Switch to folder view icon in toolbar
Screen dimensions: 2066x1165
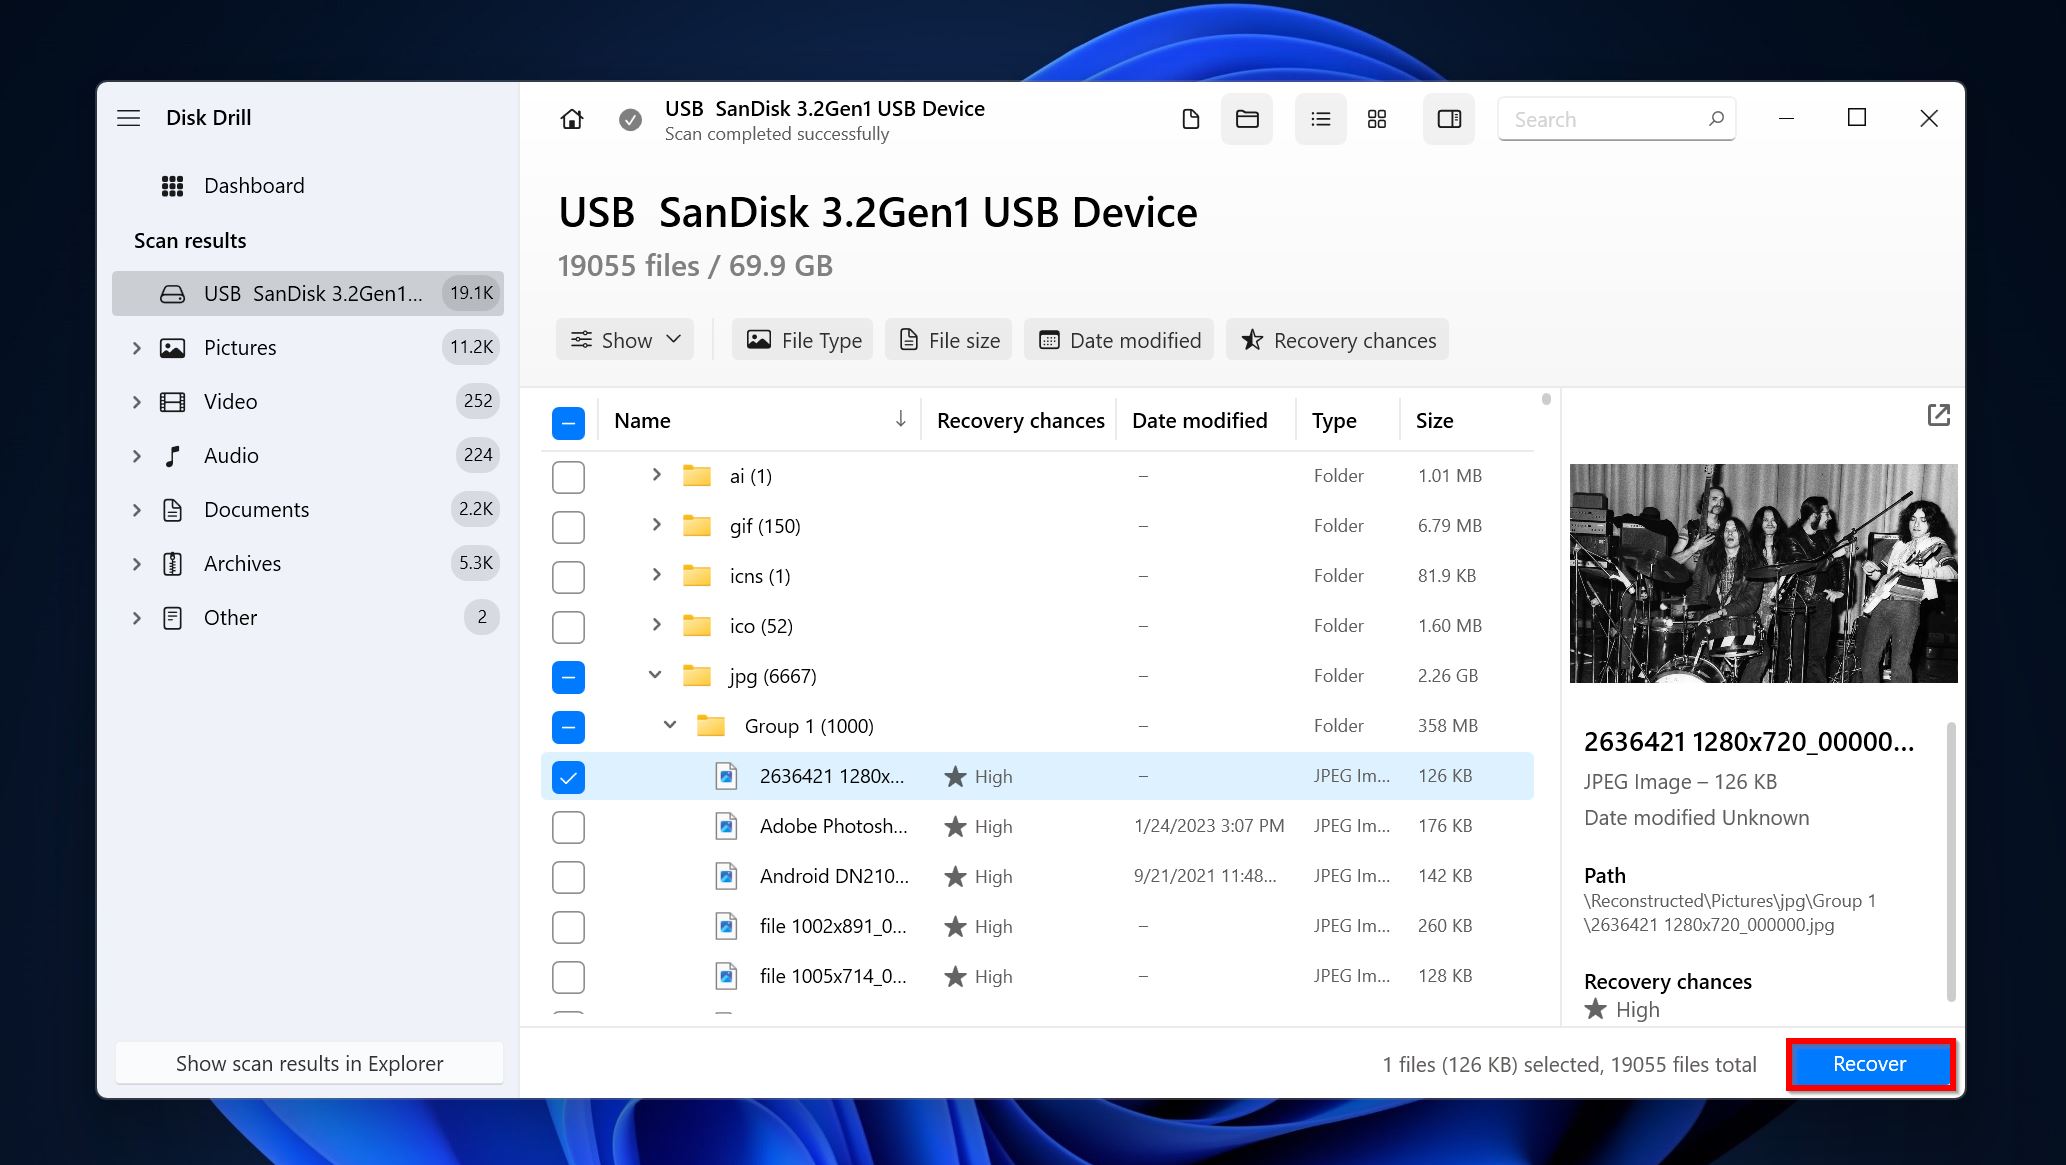click(x=1247, y=119)
